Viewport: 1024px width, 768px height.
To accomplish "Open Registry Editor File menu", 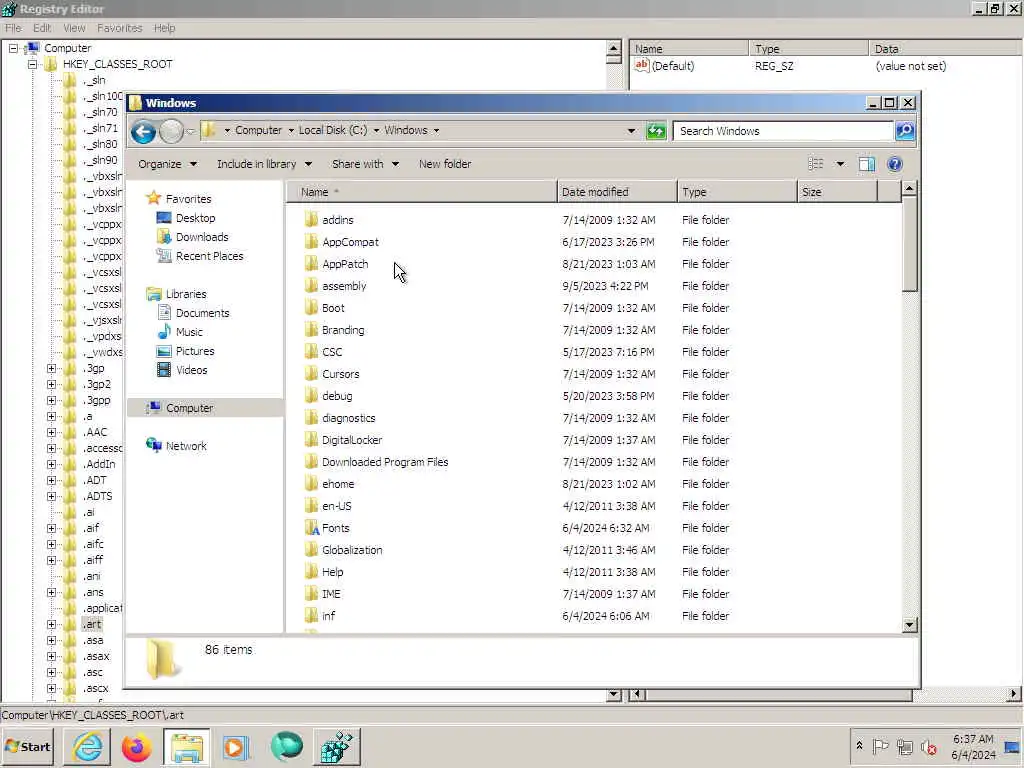I will [x=13, y=28].
